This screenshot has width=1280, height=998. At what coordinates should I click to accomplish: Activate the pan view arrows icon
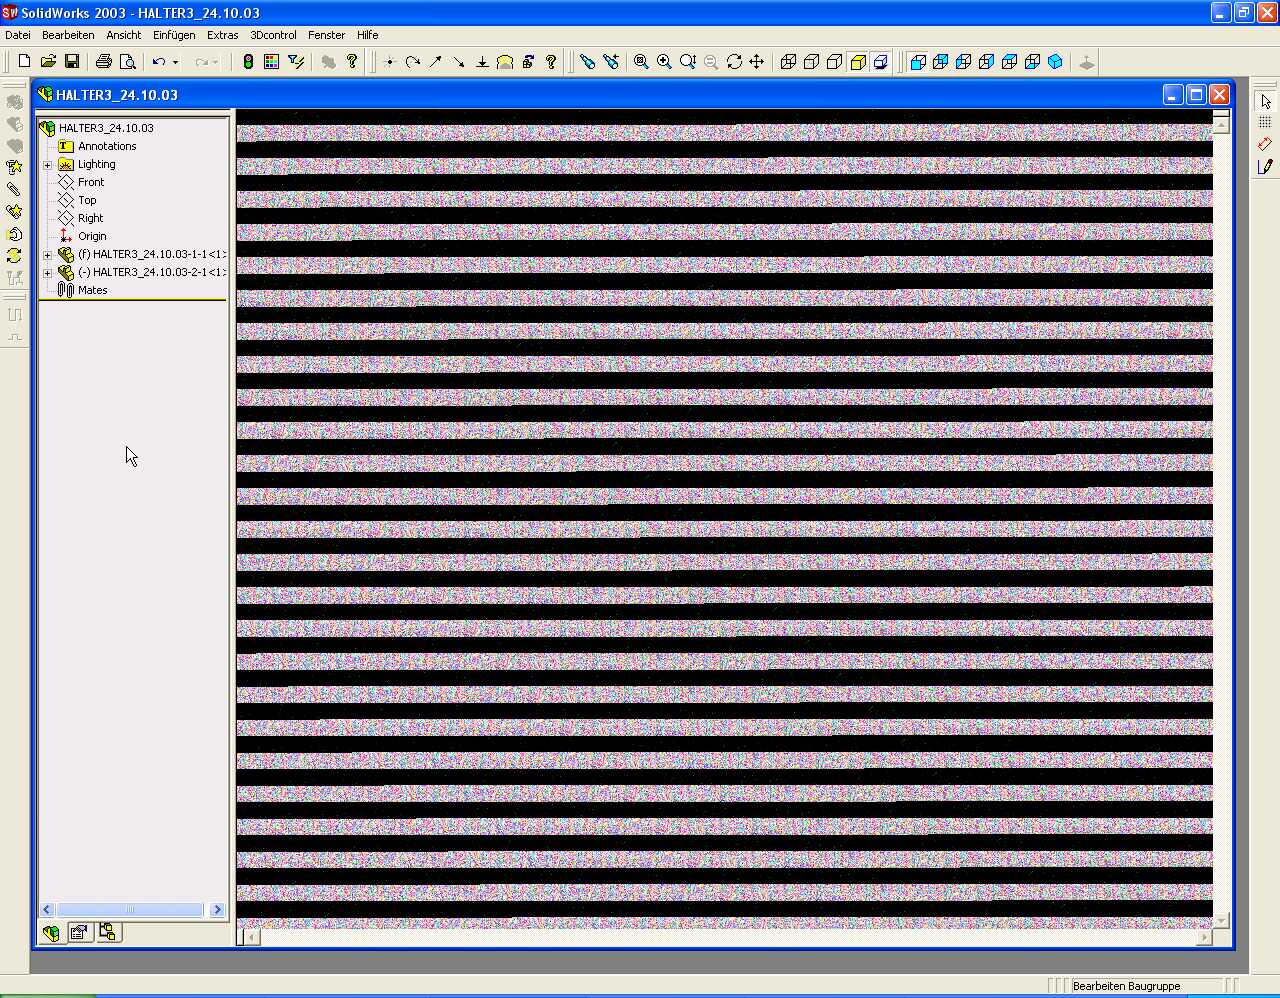(757, 62)
